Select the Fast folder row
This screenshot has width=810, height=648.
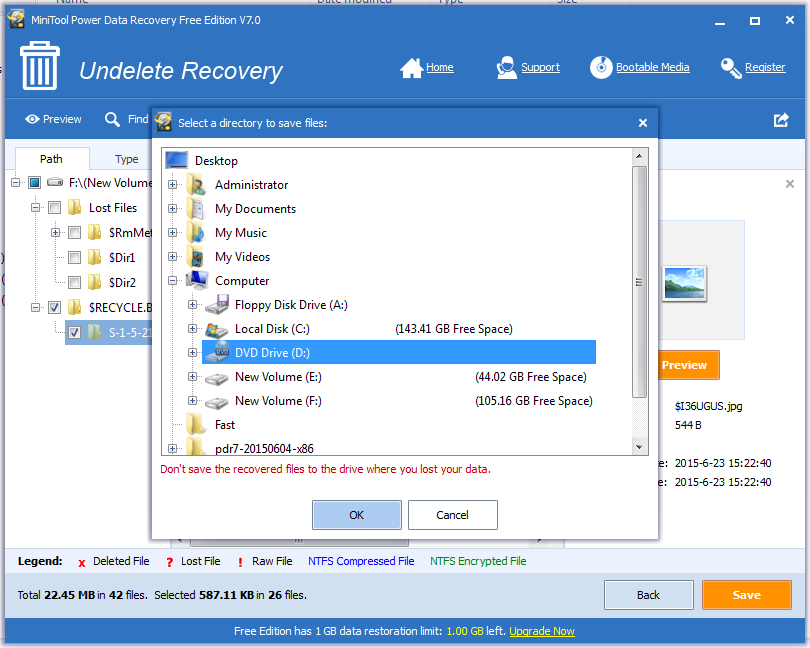tap(225, 425)
